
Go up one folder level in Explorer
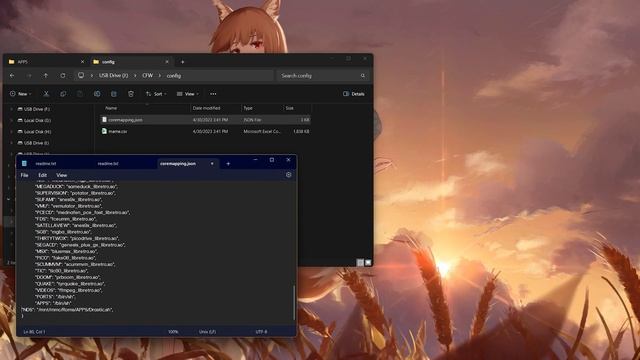46,76
